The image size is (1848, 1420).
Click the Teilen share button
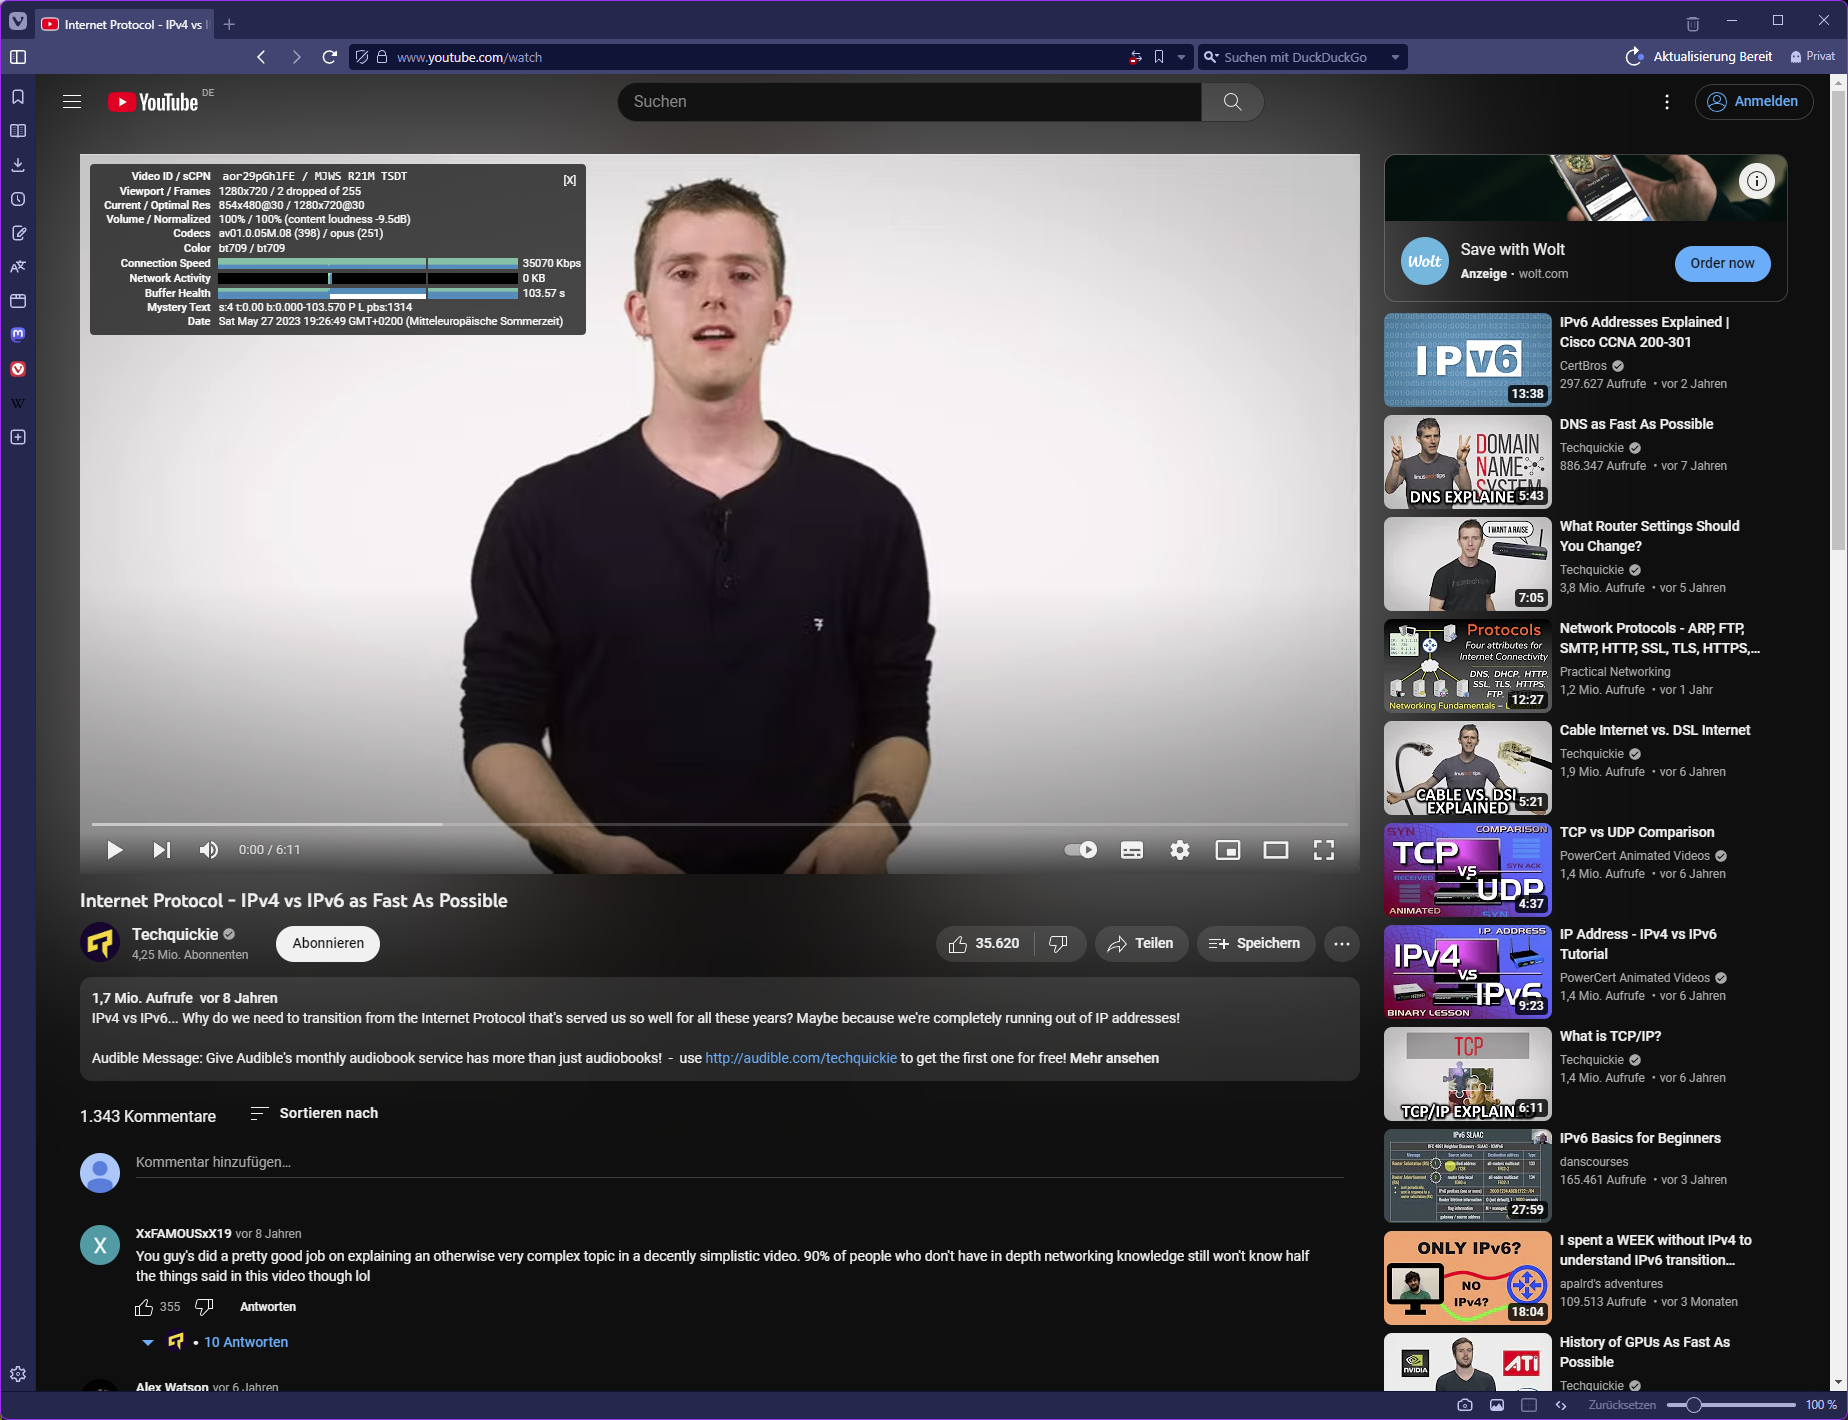tap(1141, 943)
